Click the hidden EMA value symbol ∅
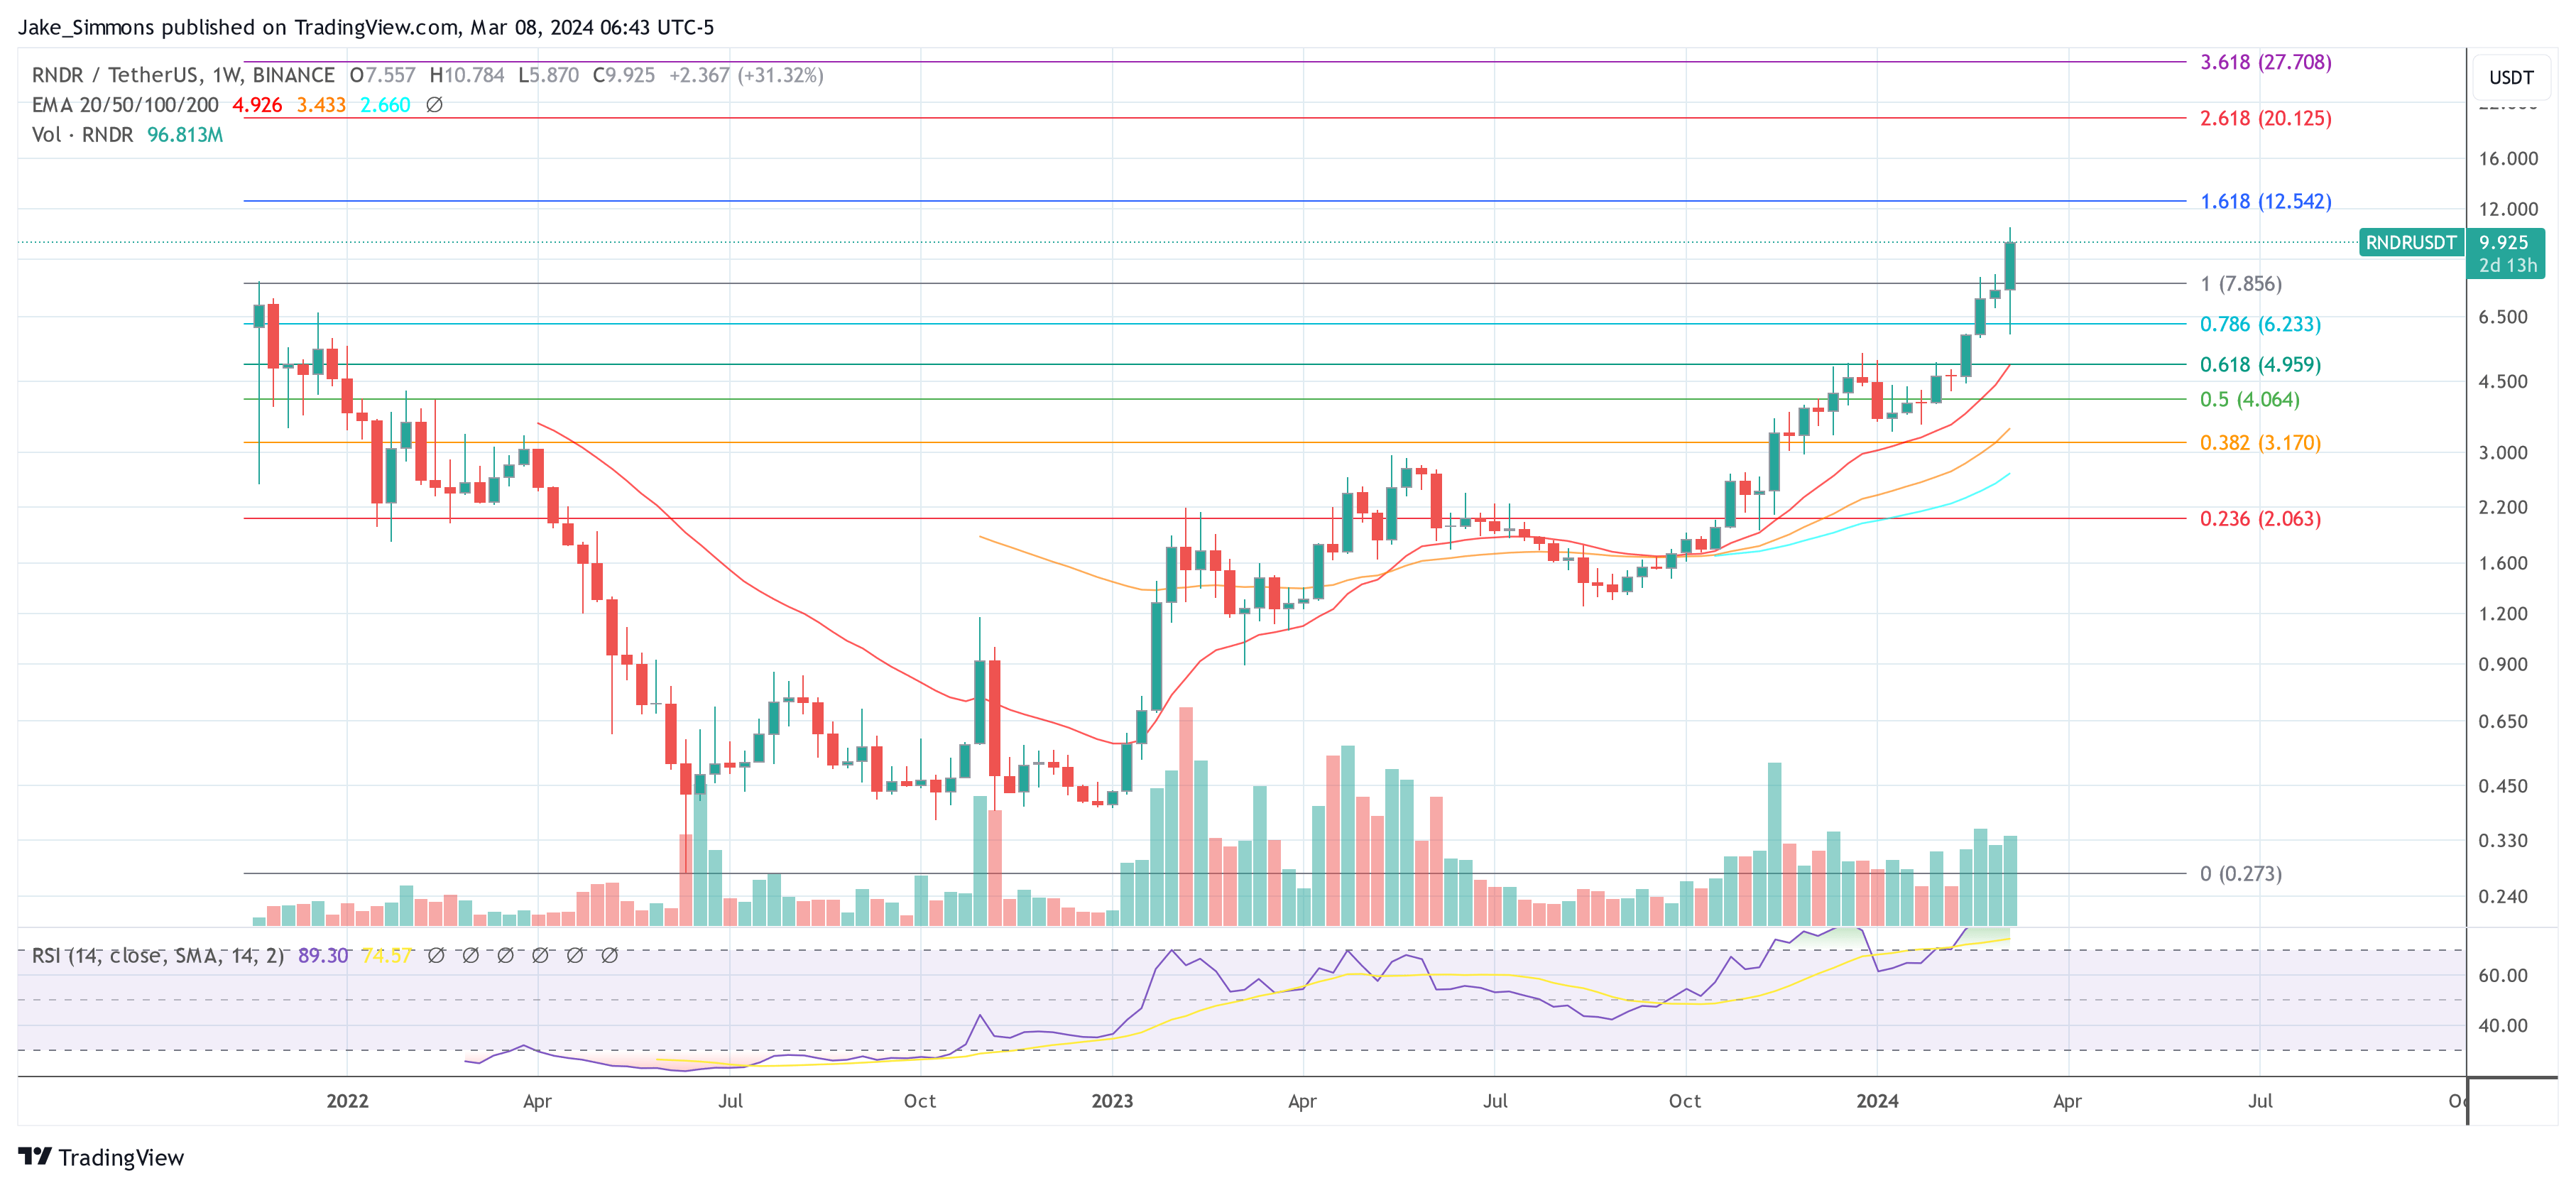The width and height of the screenshot is (2576, 1188). tap(434, 105)
